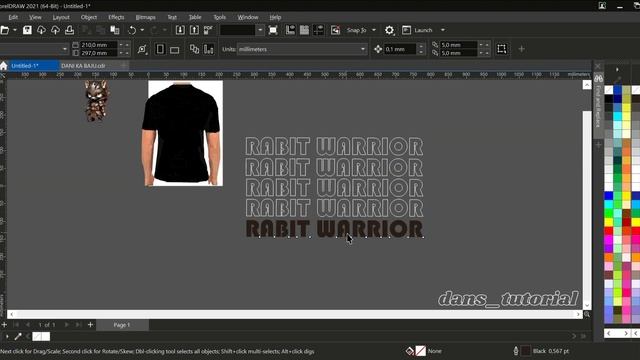640x360 pixels.
Task: Add a page after with the right plus
Action: (90, 325)
